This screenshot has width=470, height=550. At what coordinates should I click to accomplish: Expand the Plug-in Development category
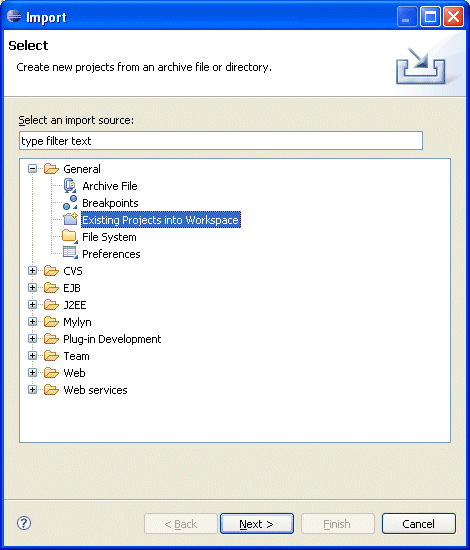coord(32,338)
